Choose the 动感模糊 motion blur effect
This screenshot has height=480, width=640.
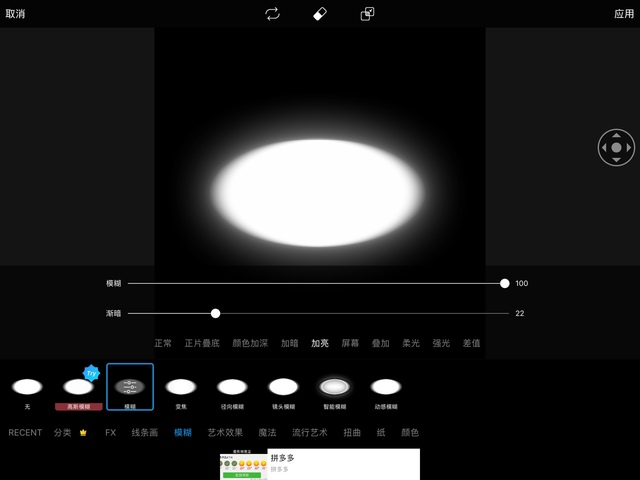click(x=385, y=387)
